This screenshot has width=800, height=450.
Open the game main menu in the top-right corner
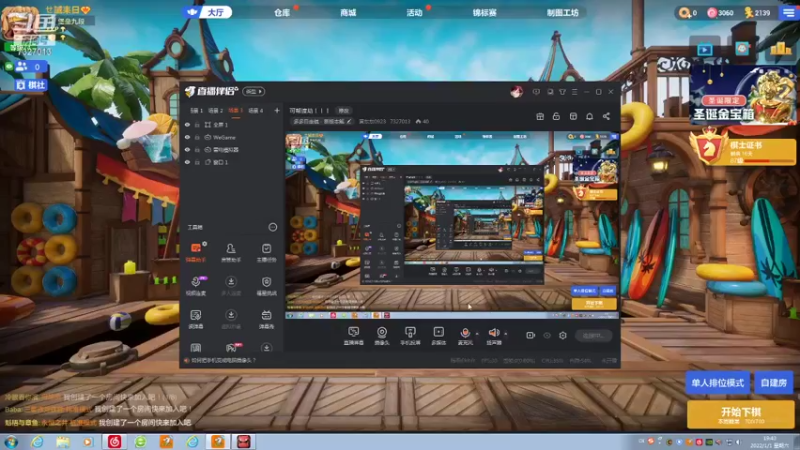pos(789,12)
